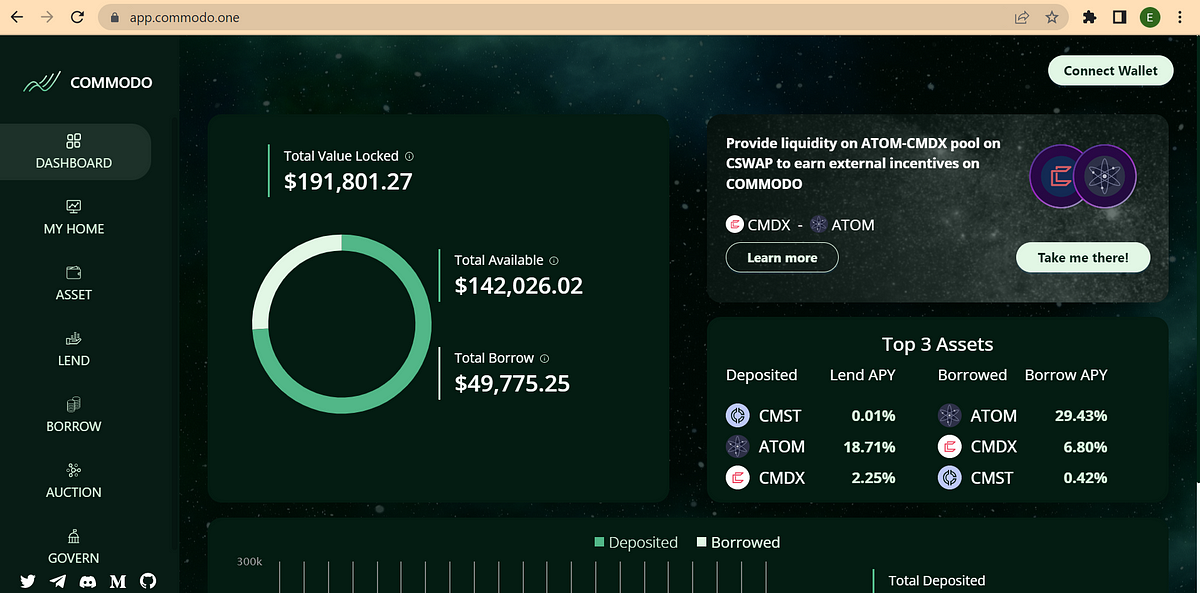Viewport: 1200px width, 593px height.
Task: Toggle the Borrowed series in chart legend
Action: [x=738, y=542]
